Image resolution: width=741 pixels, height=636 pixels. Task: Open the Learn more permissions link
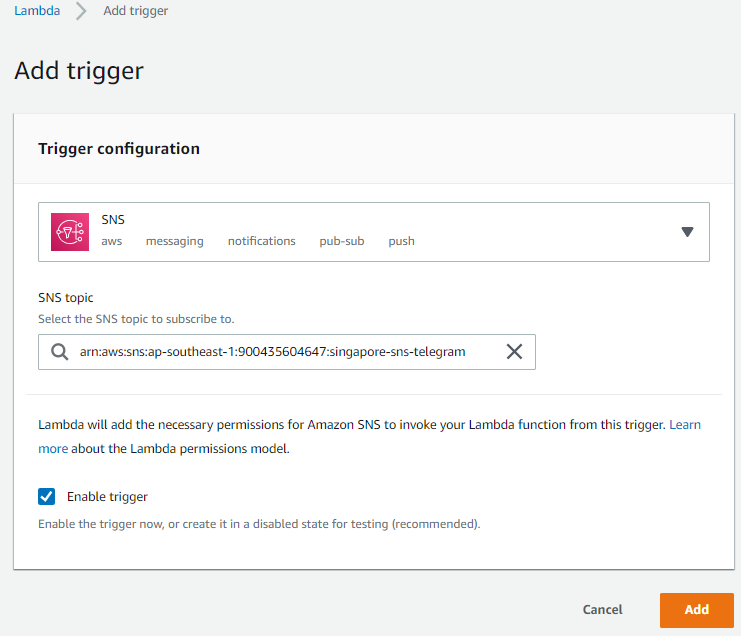pyautogui.click(x=685, y=425)
